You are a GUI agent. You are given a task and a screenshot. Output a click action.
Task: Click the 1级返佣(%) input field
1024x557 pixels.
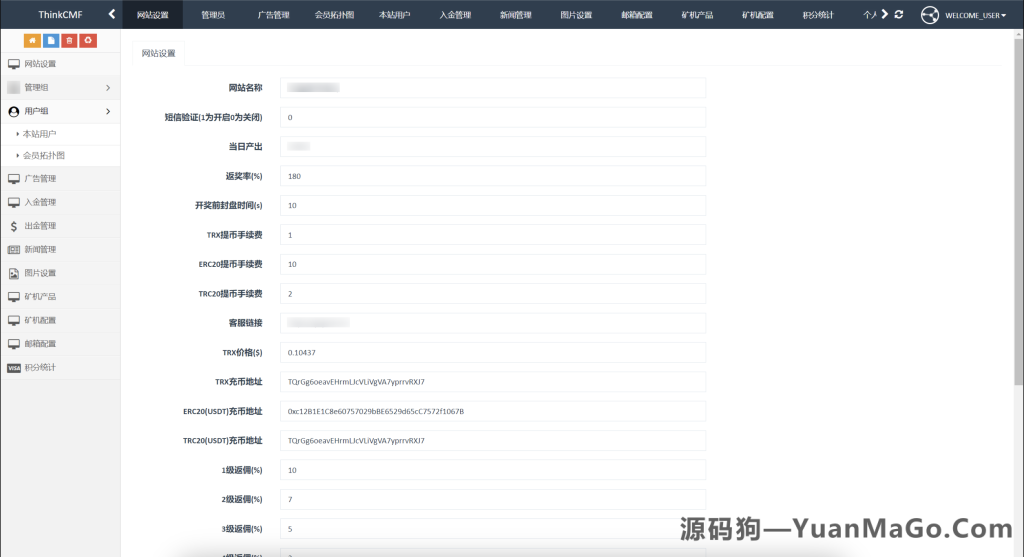pos(493,469)
